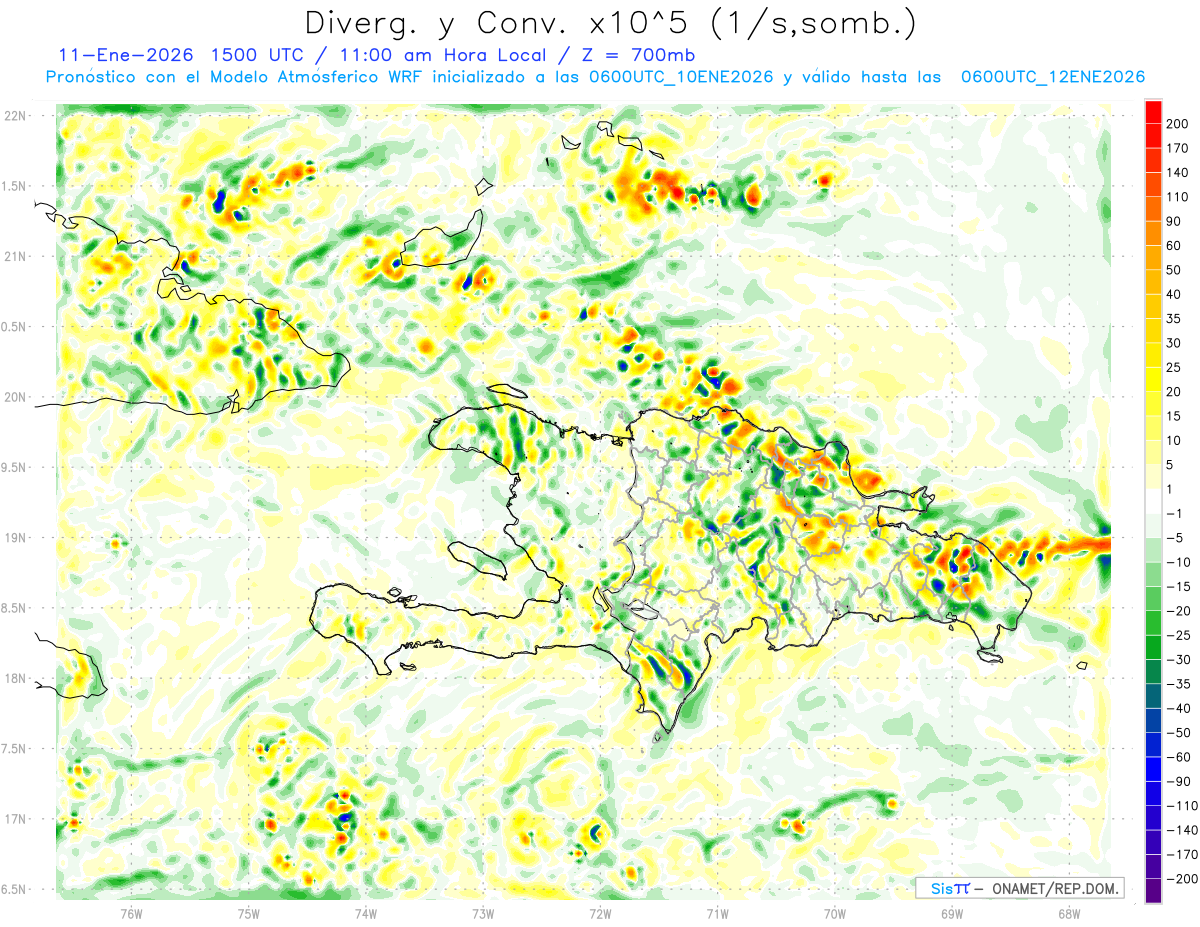
Task: Click the 19N latitude label
Action: 15,537
